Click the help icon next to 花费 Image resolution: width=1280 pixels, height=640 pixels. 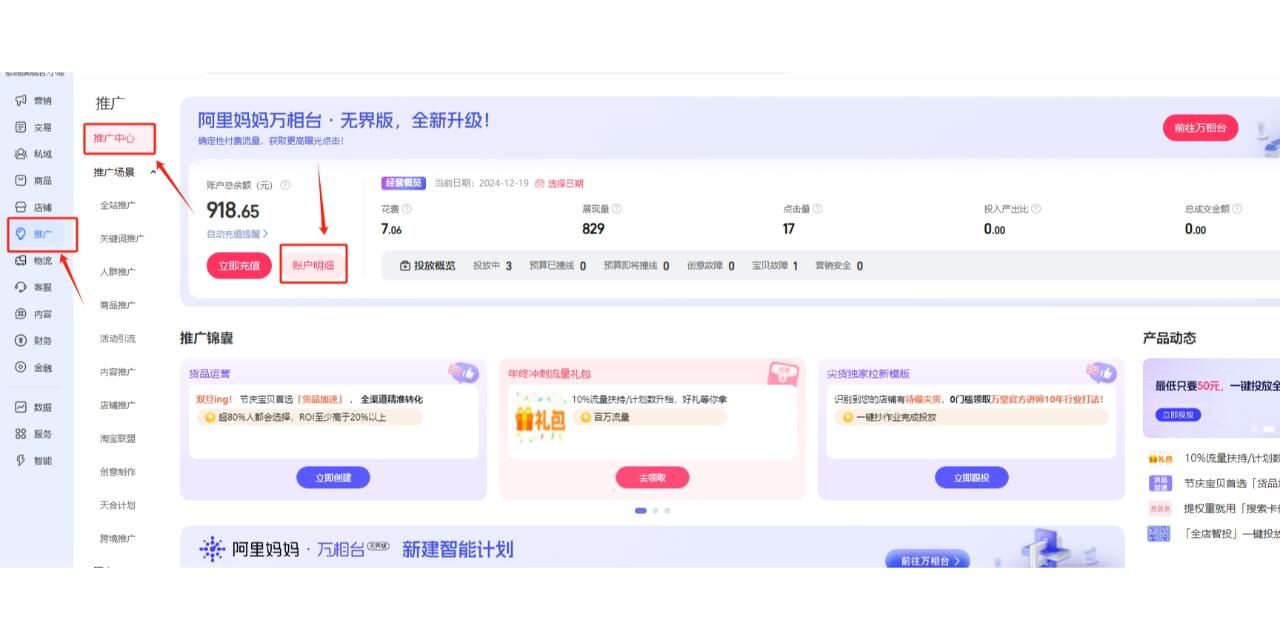click(x=406, y=209)
